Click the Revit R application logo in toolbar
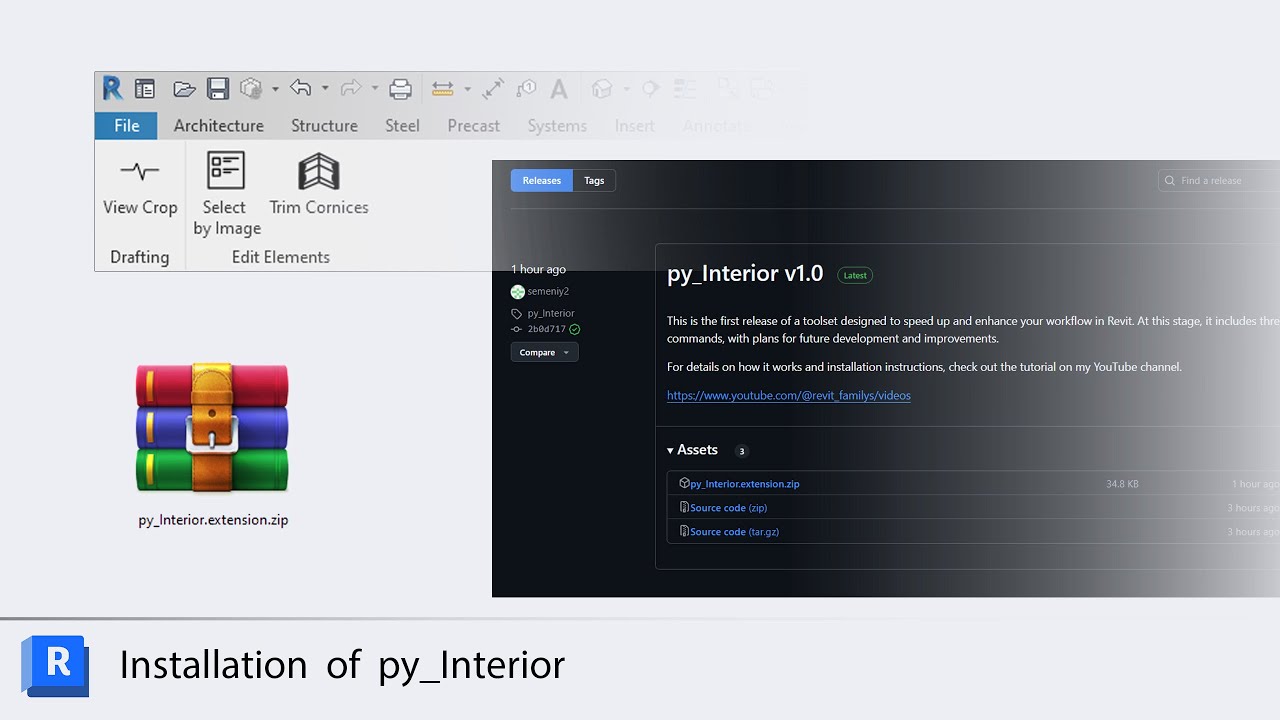 click(112, 88)
